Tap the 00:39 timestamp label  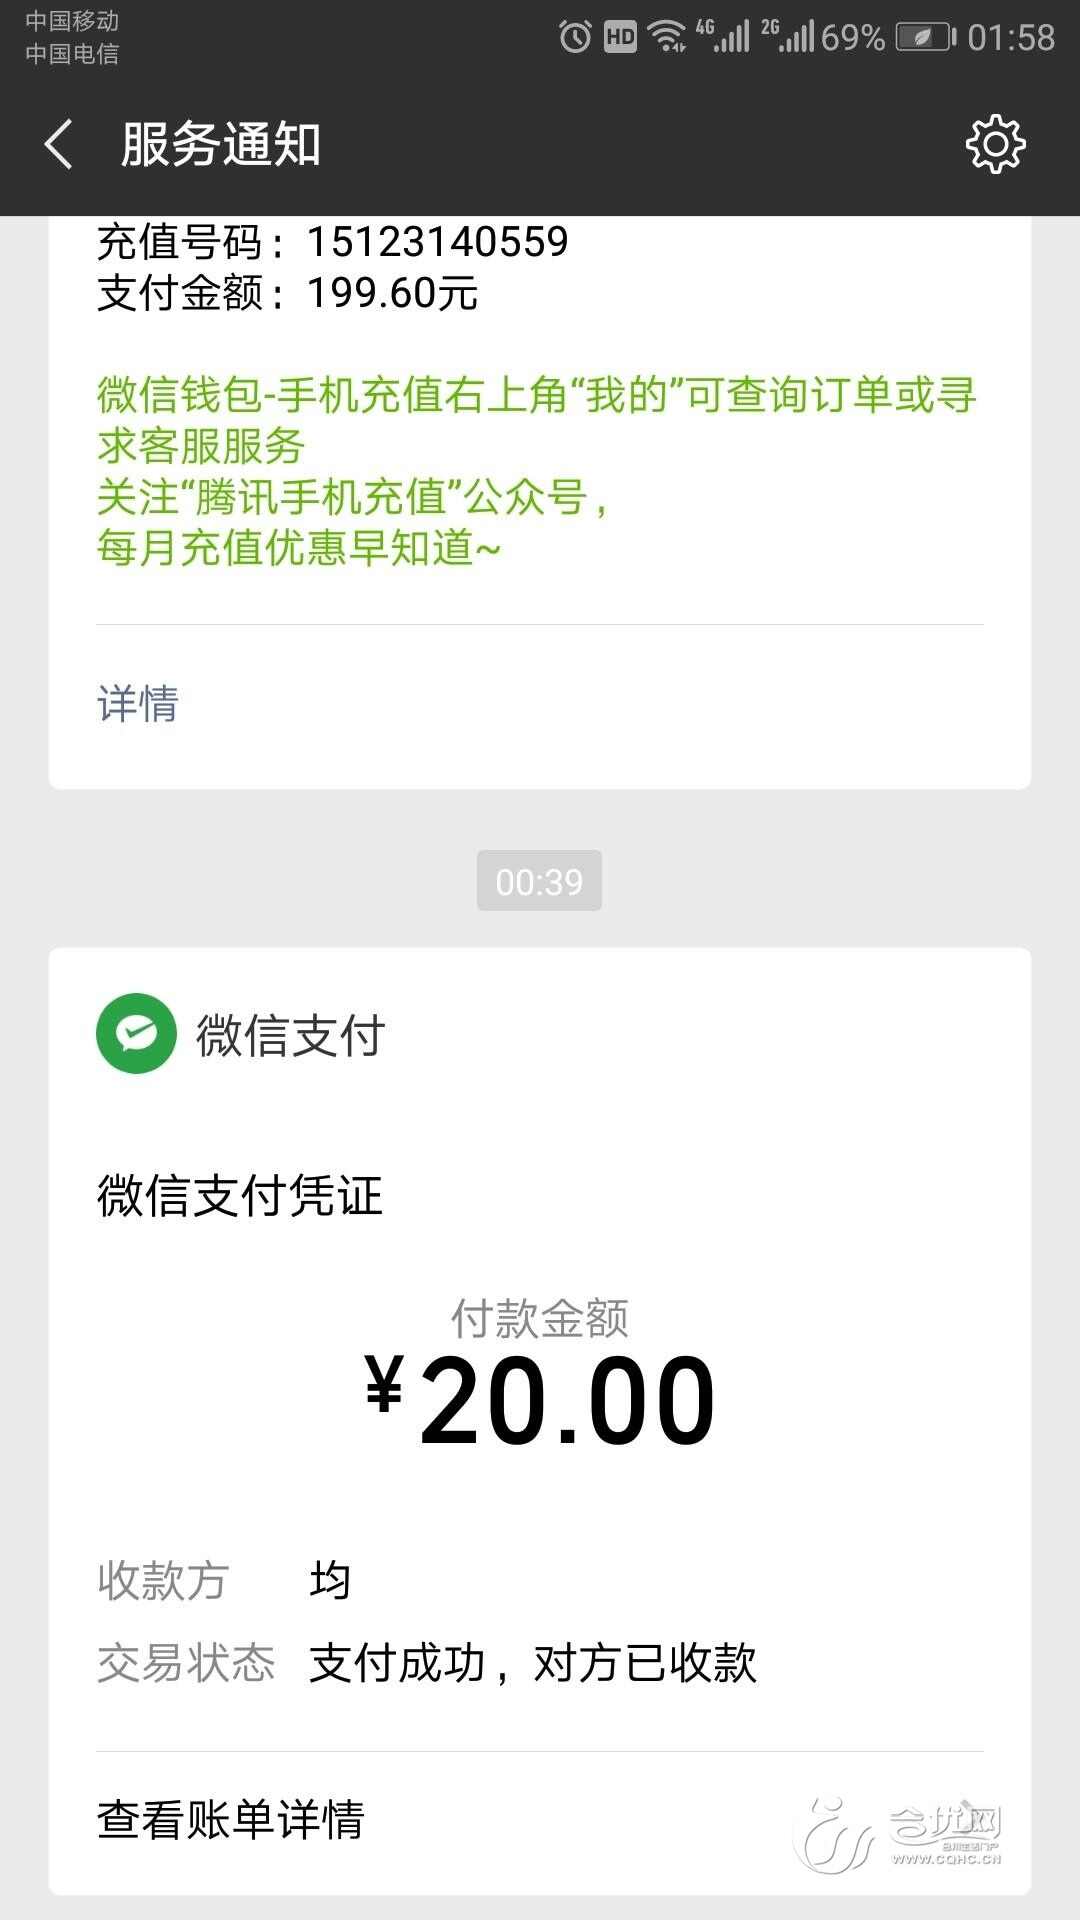click(539, 881)
